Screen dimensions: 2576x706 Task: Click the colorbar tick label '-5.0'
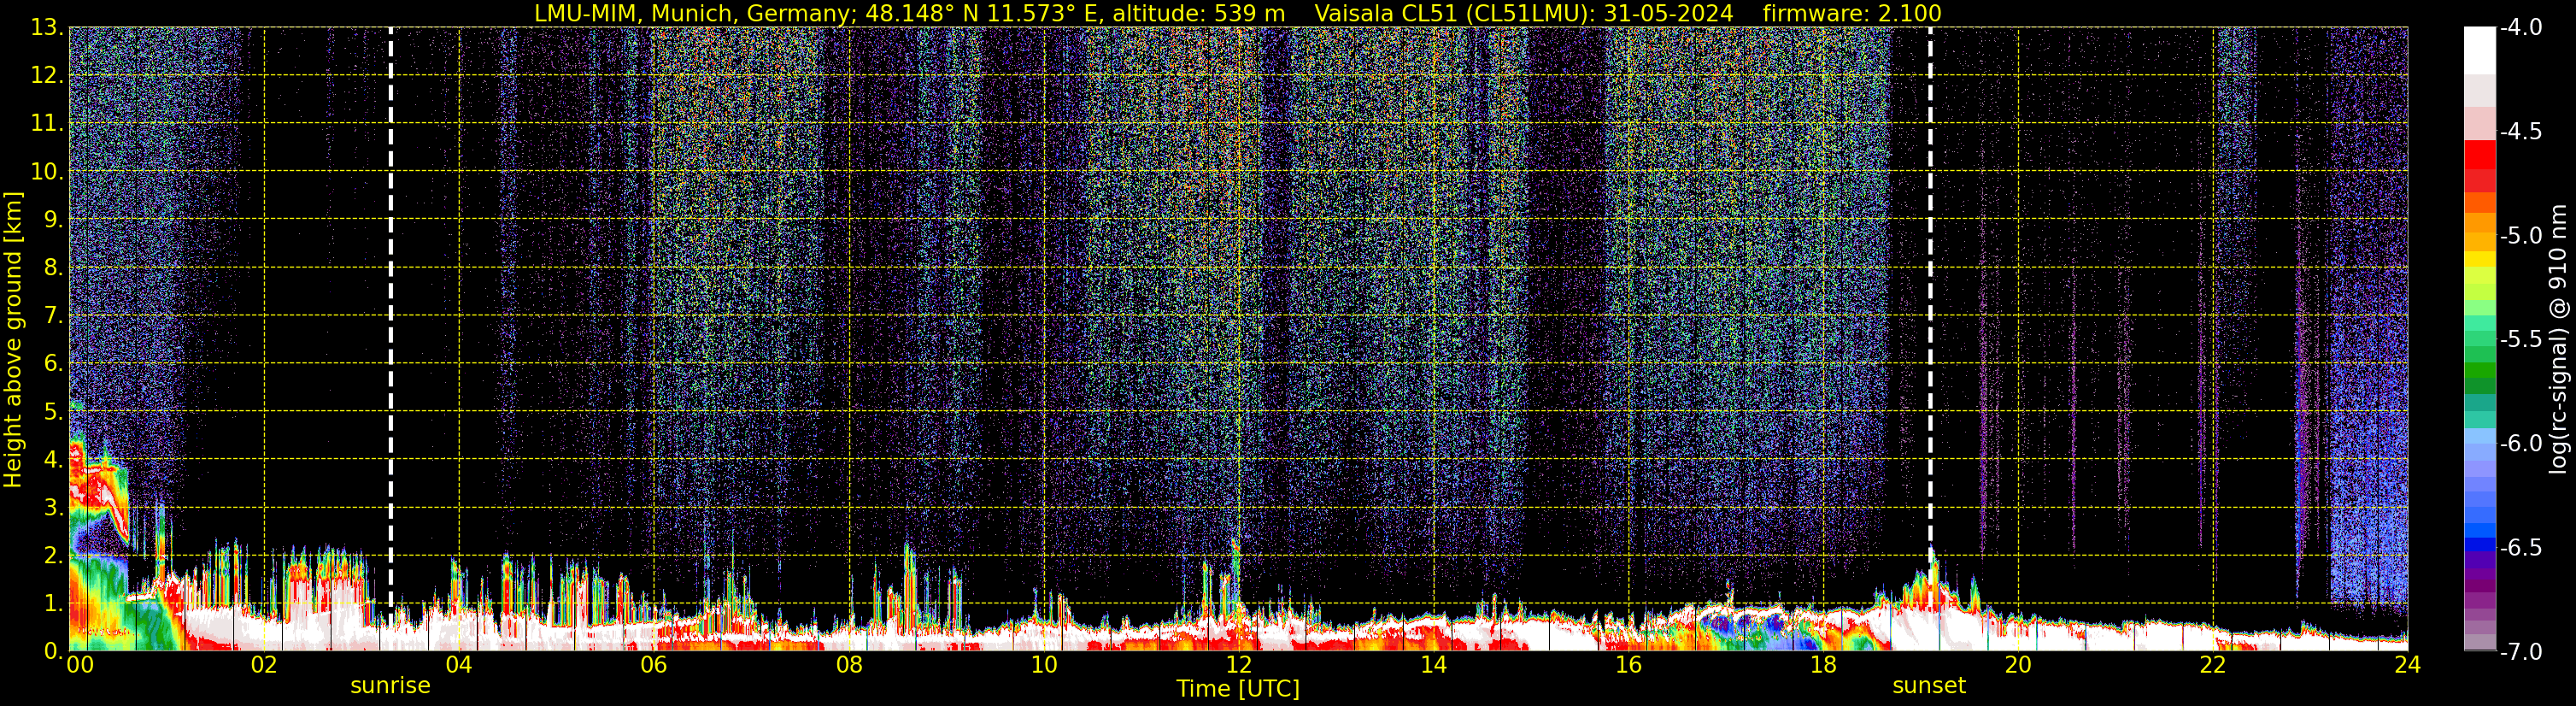(x=2521, y=236)
